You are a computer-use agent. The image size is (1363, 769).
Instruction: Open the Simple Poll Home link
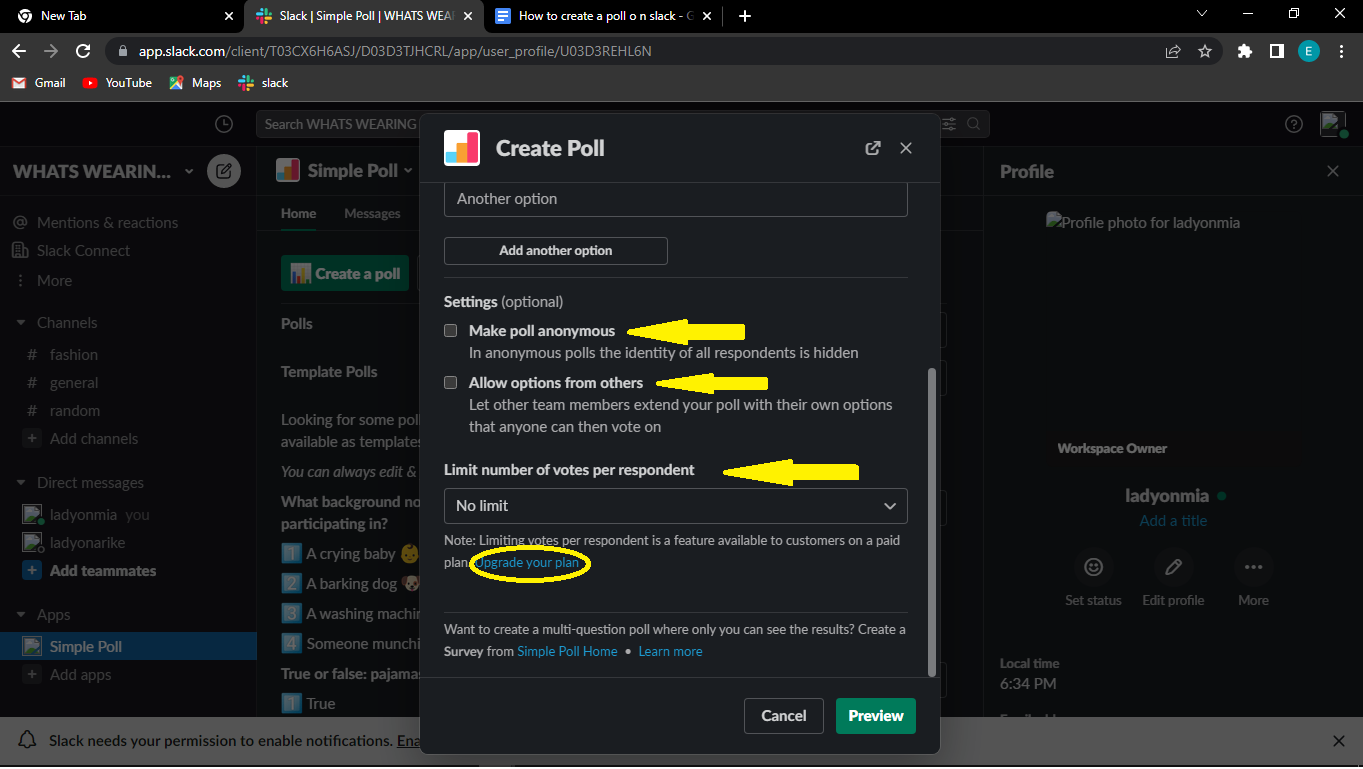coord(567,651)
